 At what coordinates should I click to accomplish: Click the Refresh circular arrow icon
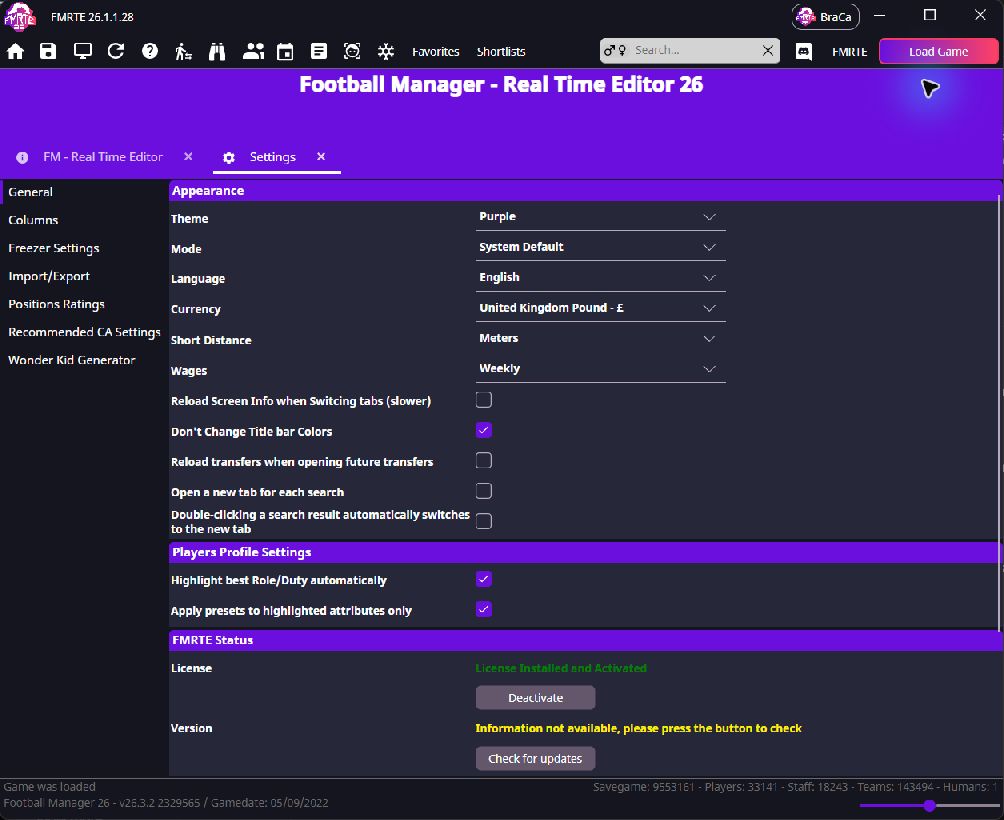tap(116, 51)
